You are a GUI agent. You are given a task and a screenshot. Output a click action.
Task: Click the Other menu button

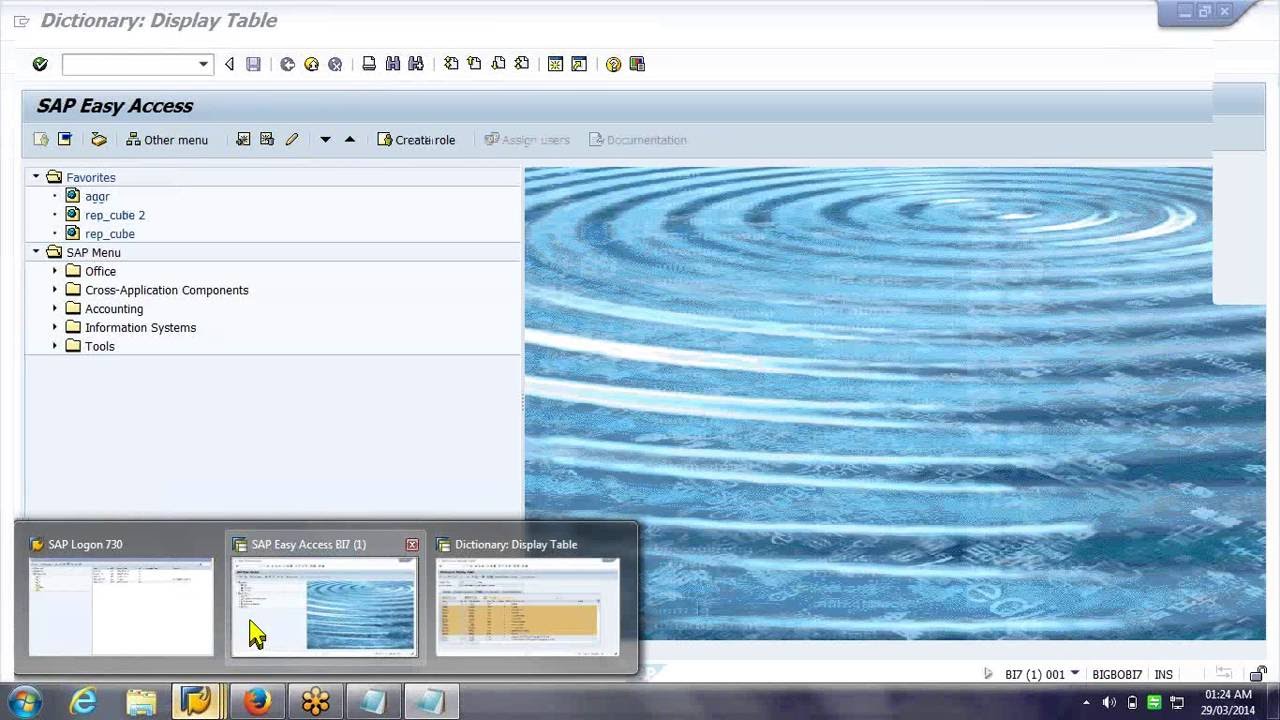[167, 140]
